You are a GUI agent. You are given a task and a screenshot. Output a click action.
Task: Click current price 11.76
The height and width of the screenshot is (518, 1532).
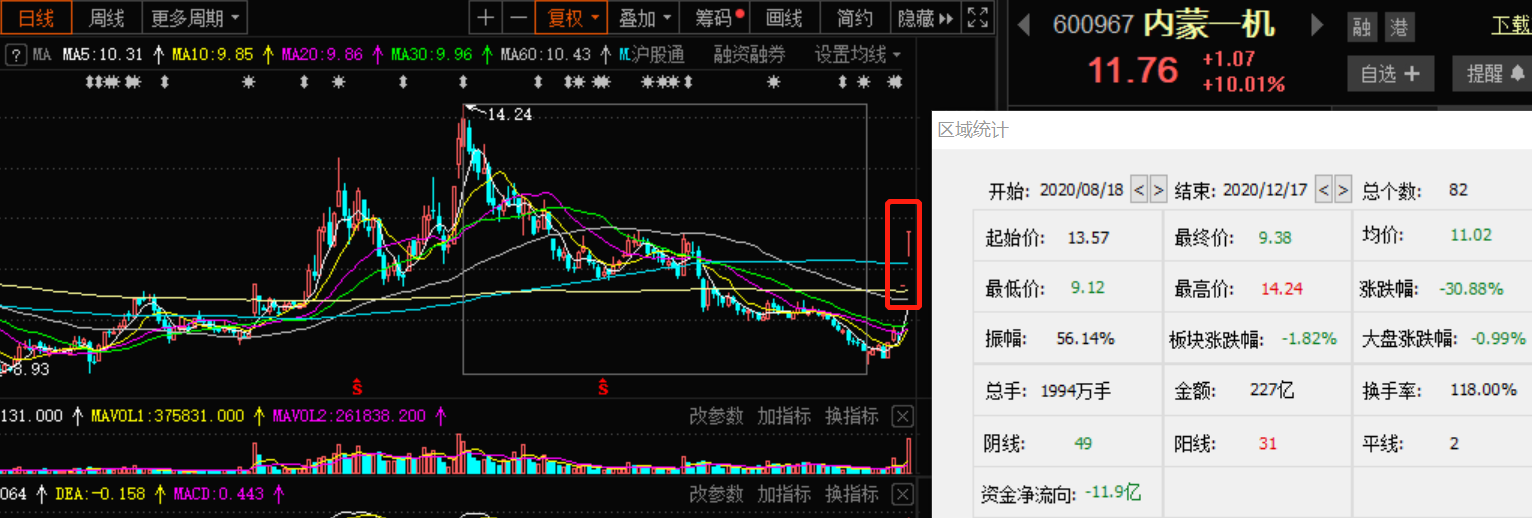pos(1133,72)
